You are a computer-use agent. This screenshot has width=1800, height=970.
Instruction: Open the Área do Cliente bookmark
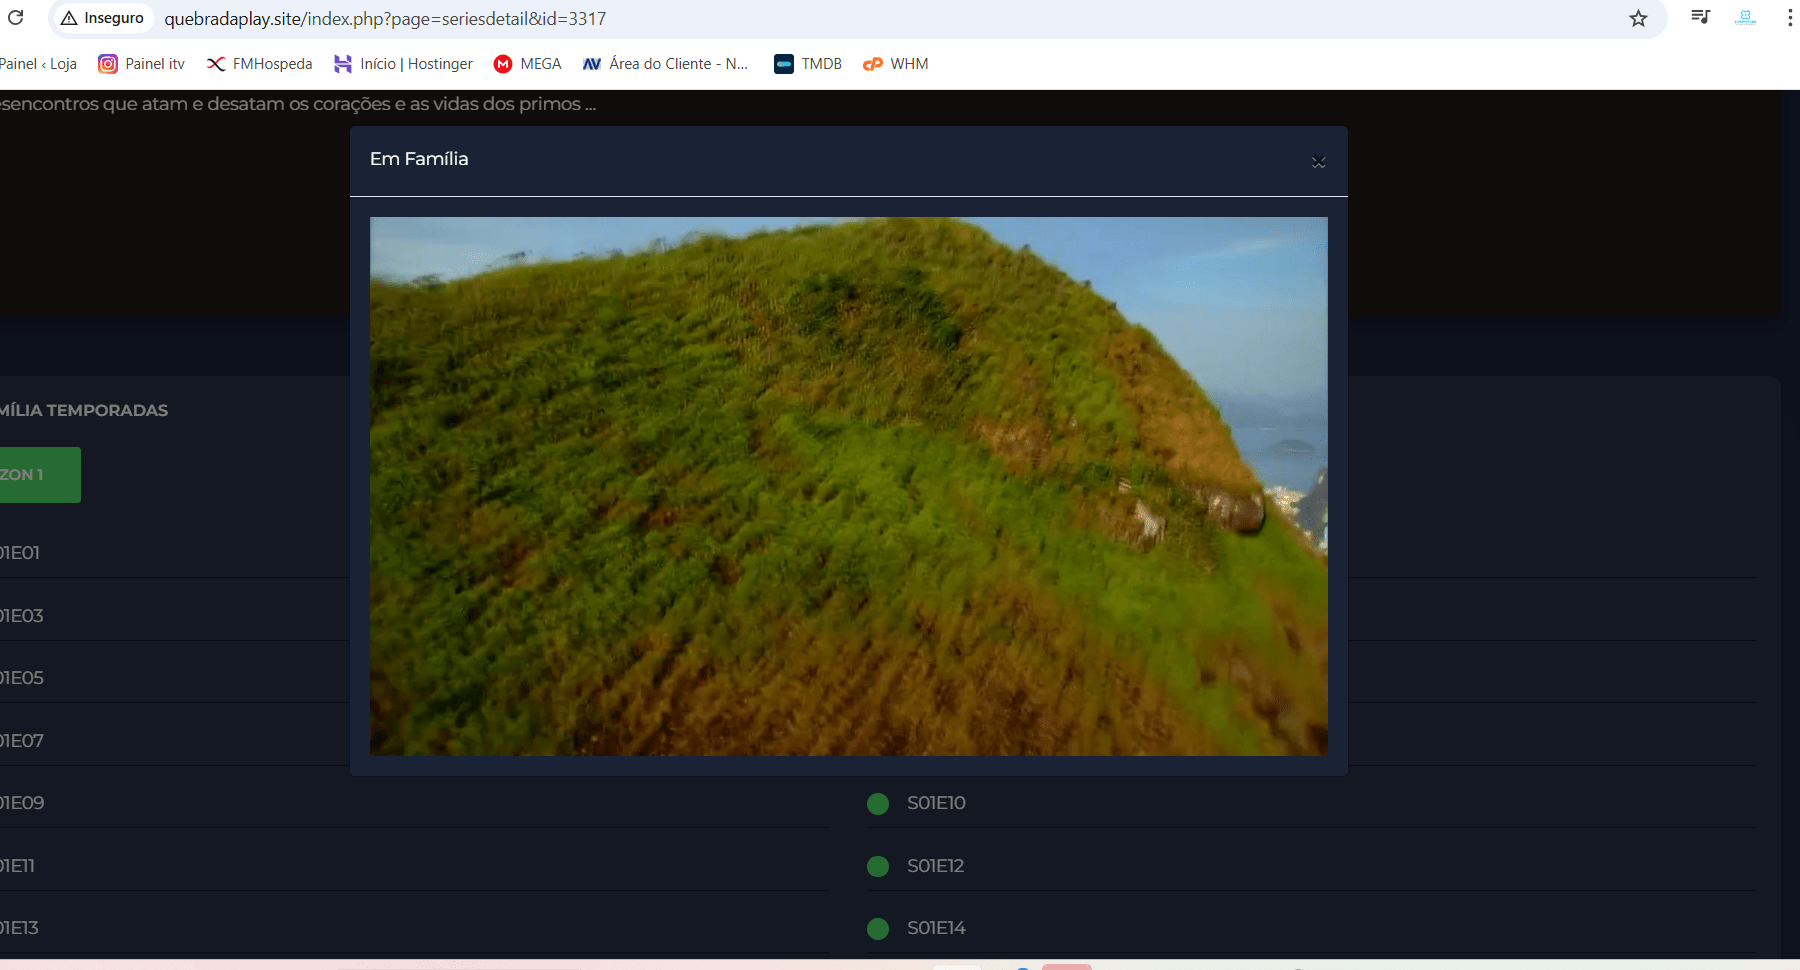pos(665,64)
